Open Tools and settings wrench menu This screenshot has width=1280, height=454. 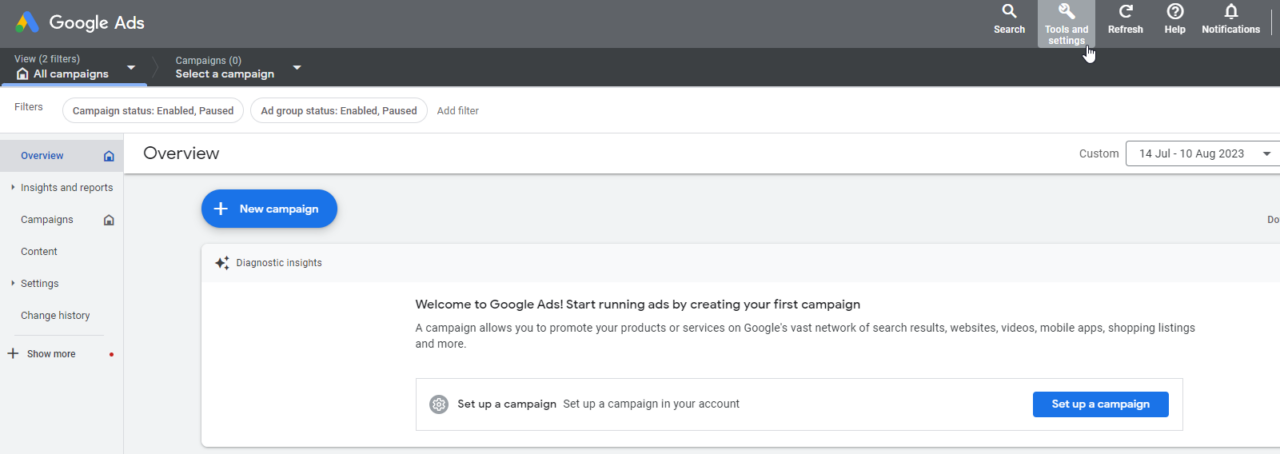[1067, 23]
